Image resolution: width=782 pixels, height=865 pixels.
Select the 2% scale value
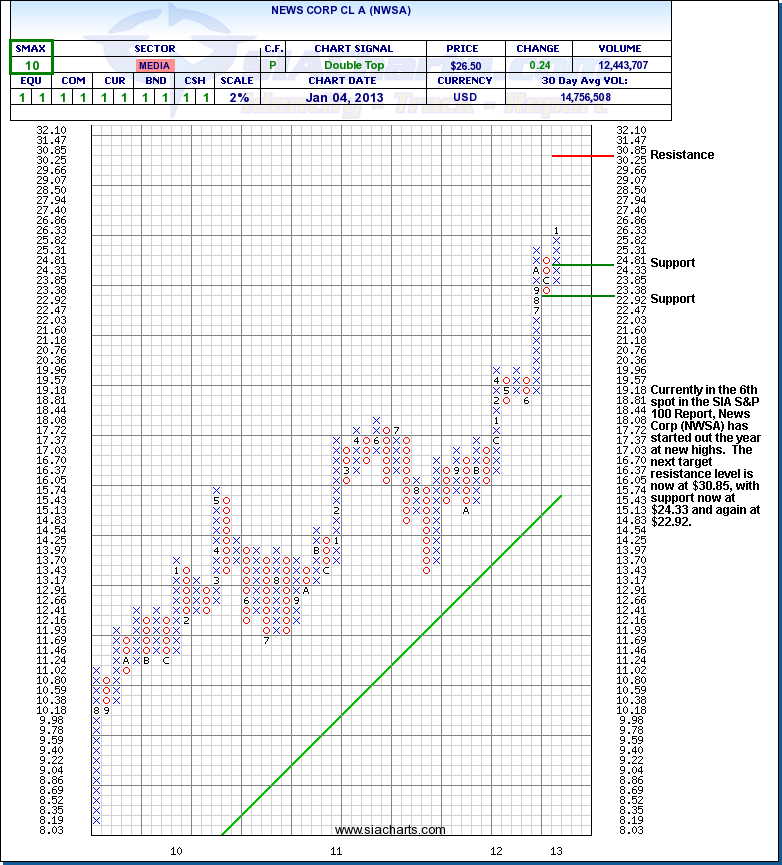pyautogui.click(x=237, y=98)
